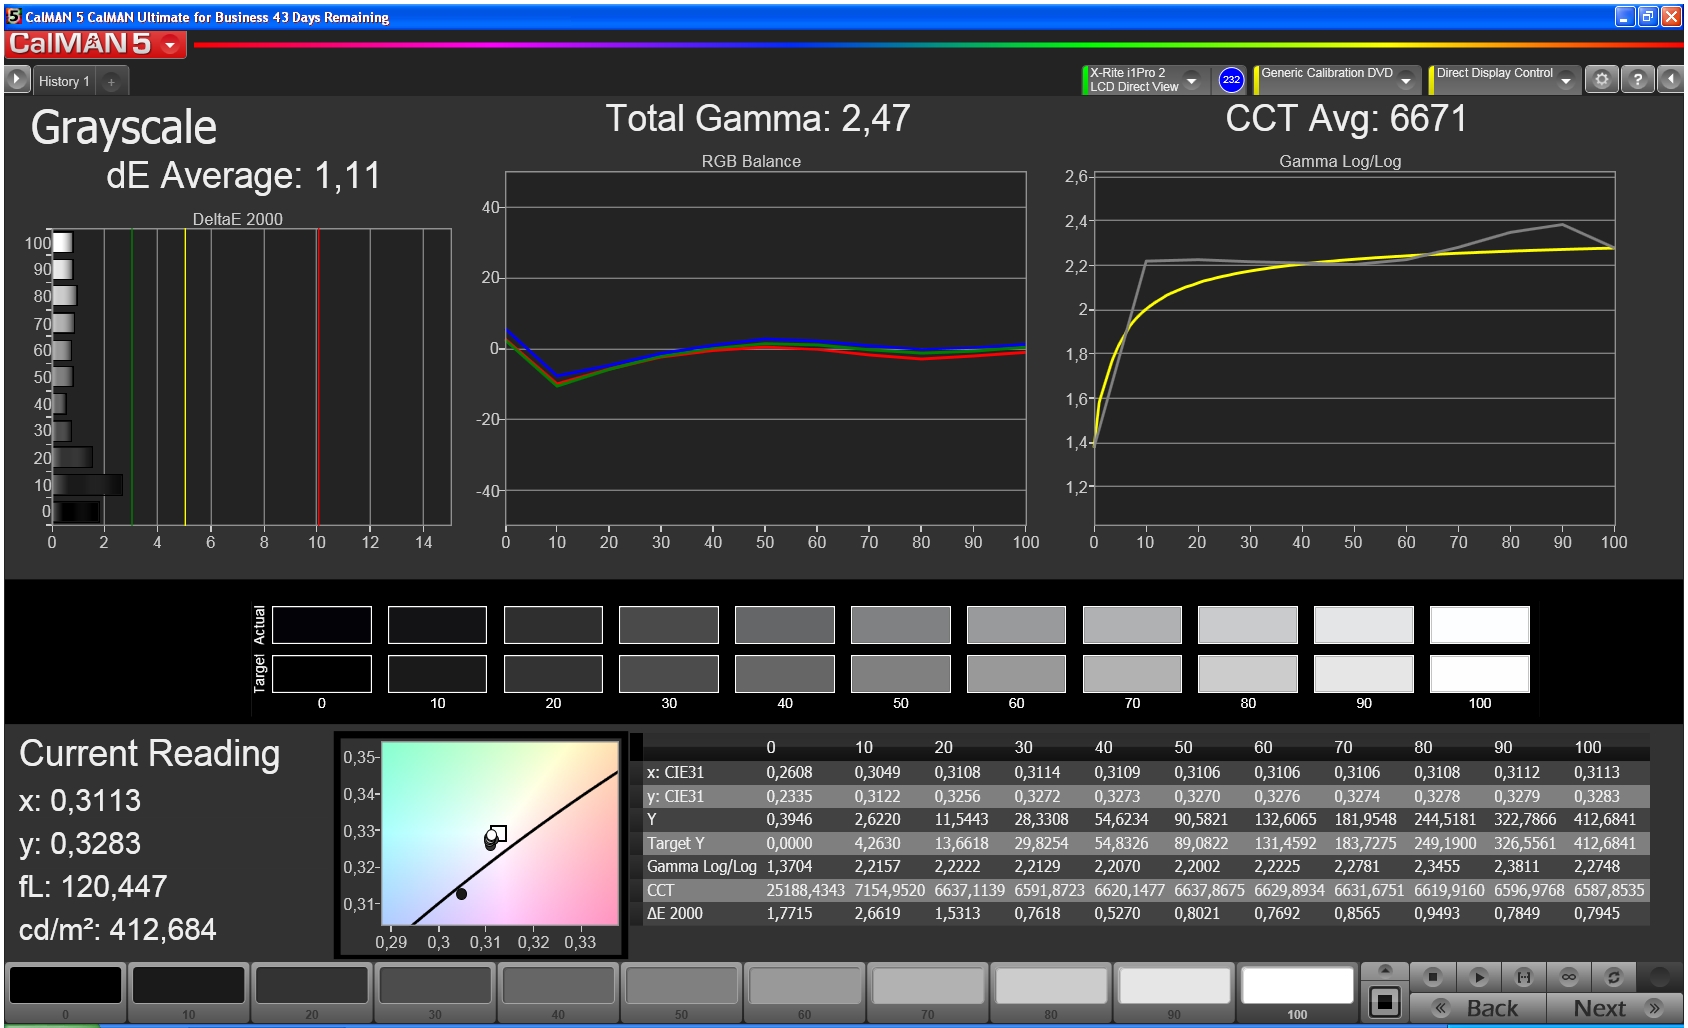Click the Actual swatch above label 50
Screen dimensions: 1688x1028
[900, 625]
